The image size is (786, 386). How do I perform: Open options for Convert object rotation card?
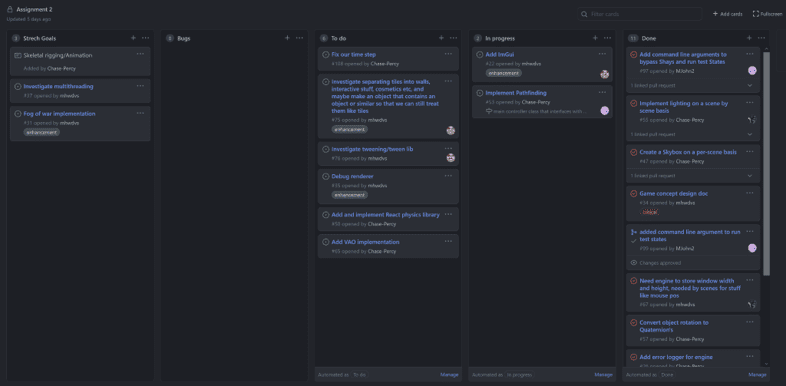(749, 322)
